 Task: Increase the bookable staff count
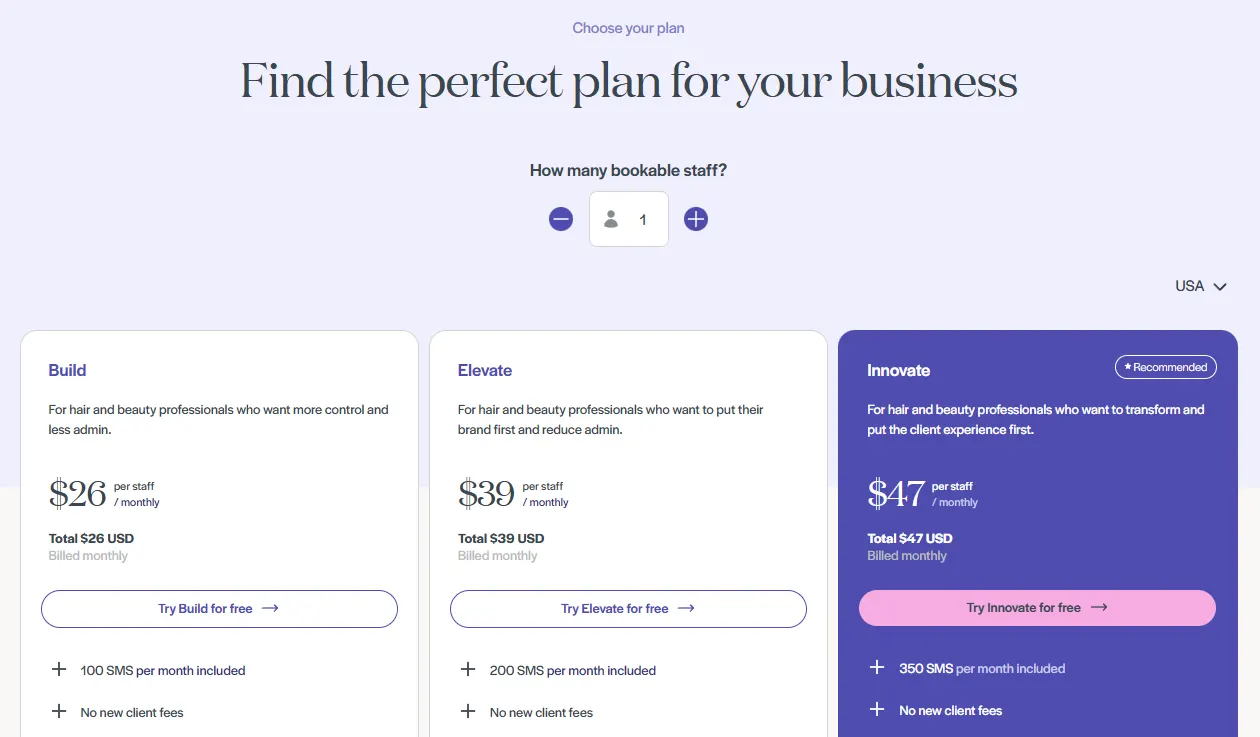pyautogui.click(x=696, y=219)
